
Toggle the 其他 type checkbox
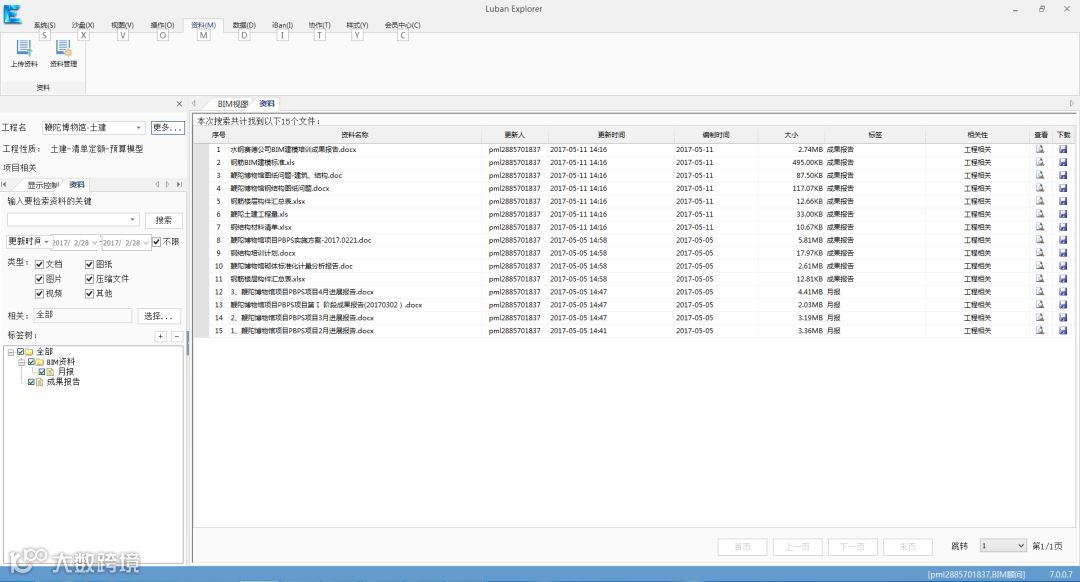click(90, 293)
